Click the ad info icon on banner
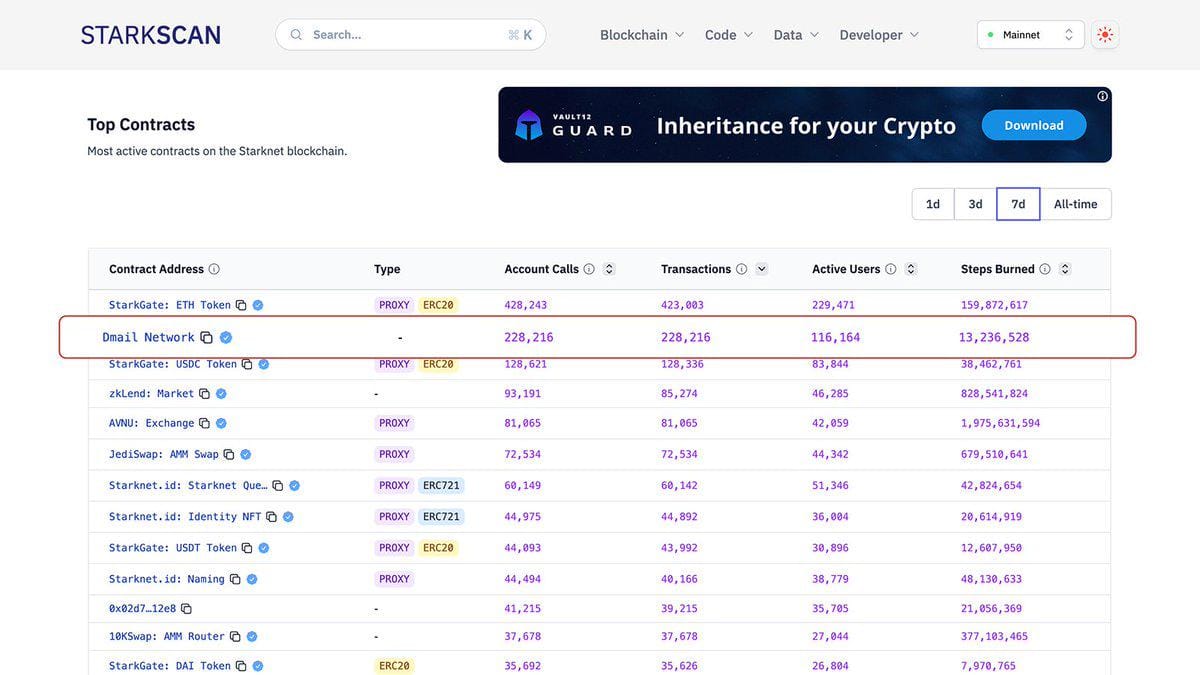 (x=1102, y=96)
